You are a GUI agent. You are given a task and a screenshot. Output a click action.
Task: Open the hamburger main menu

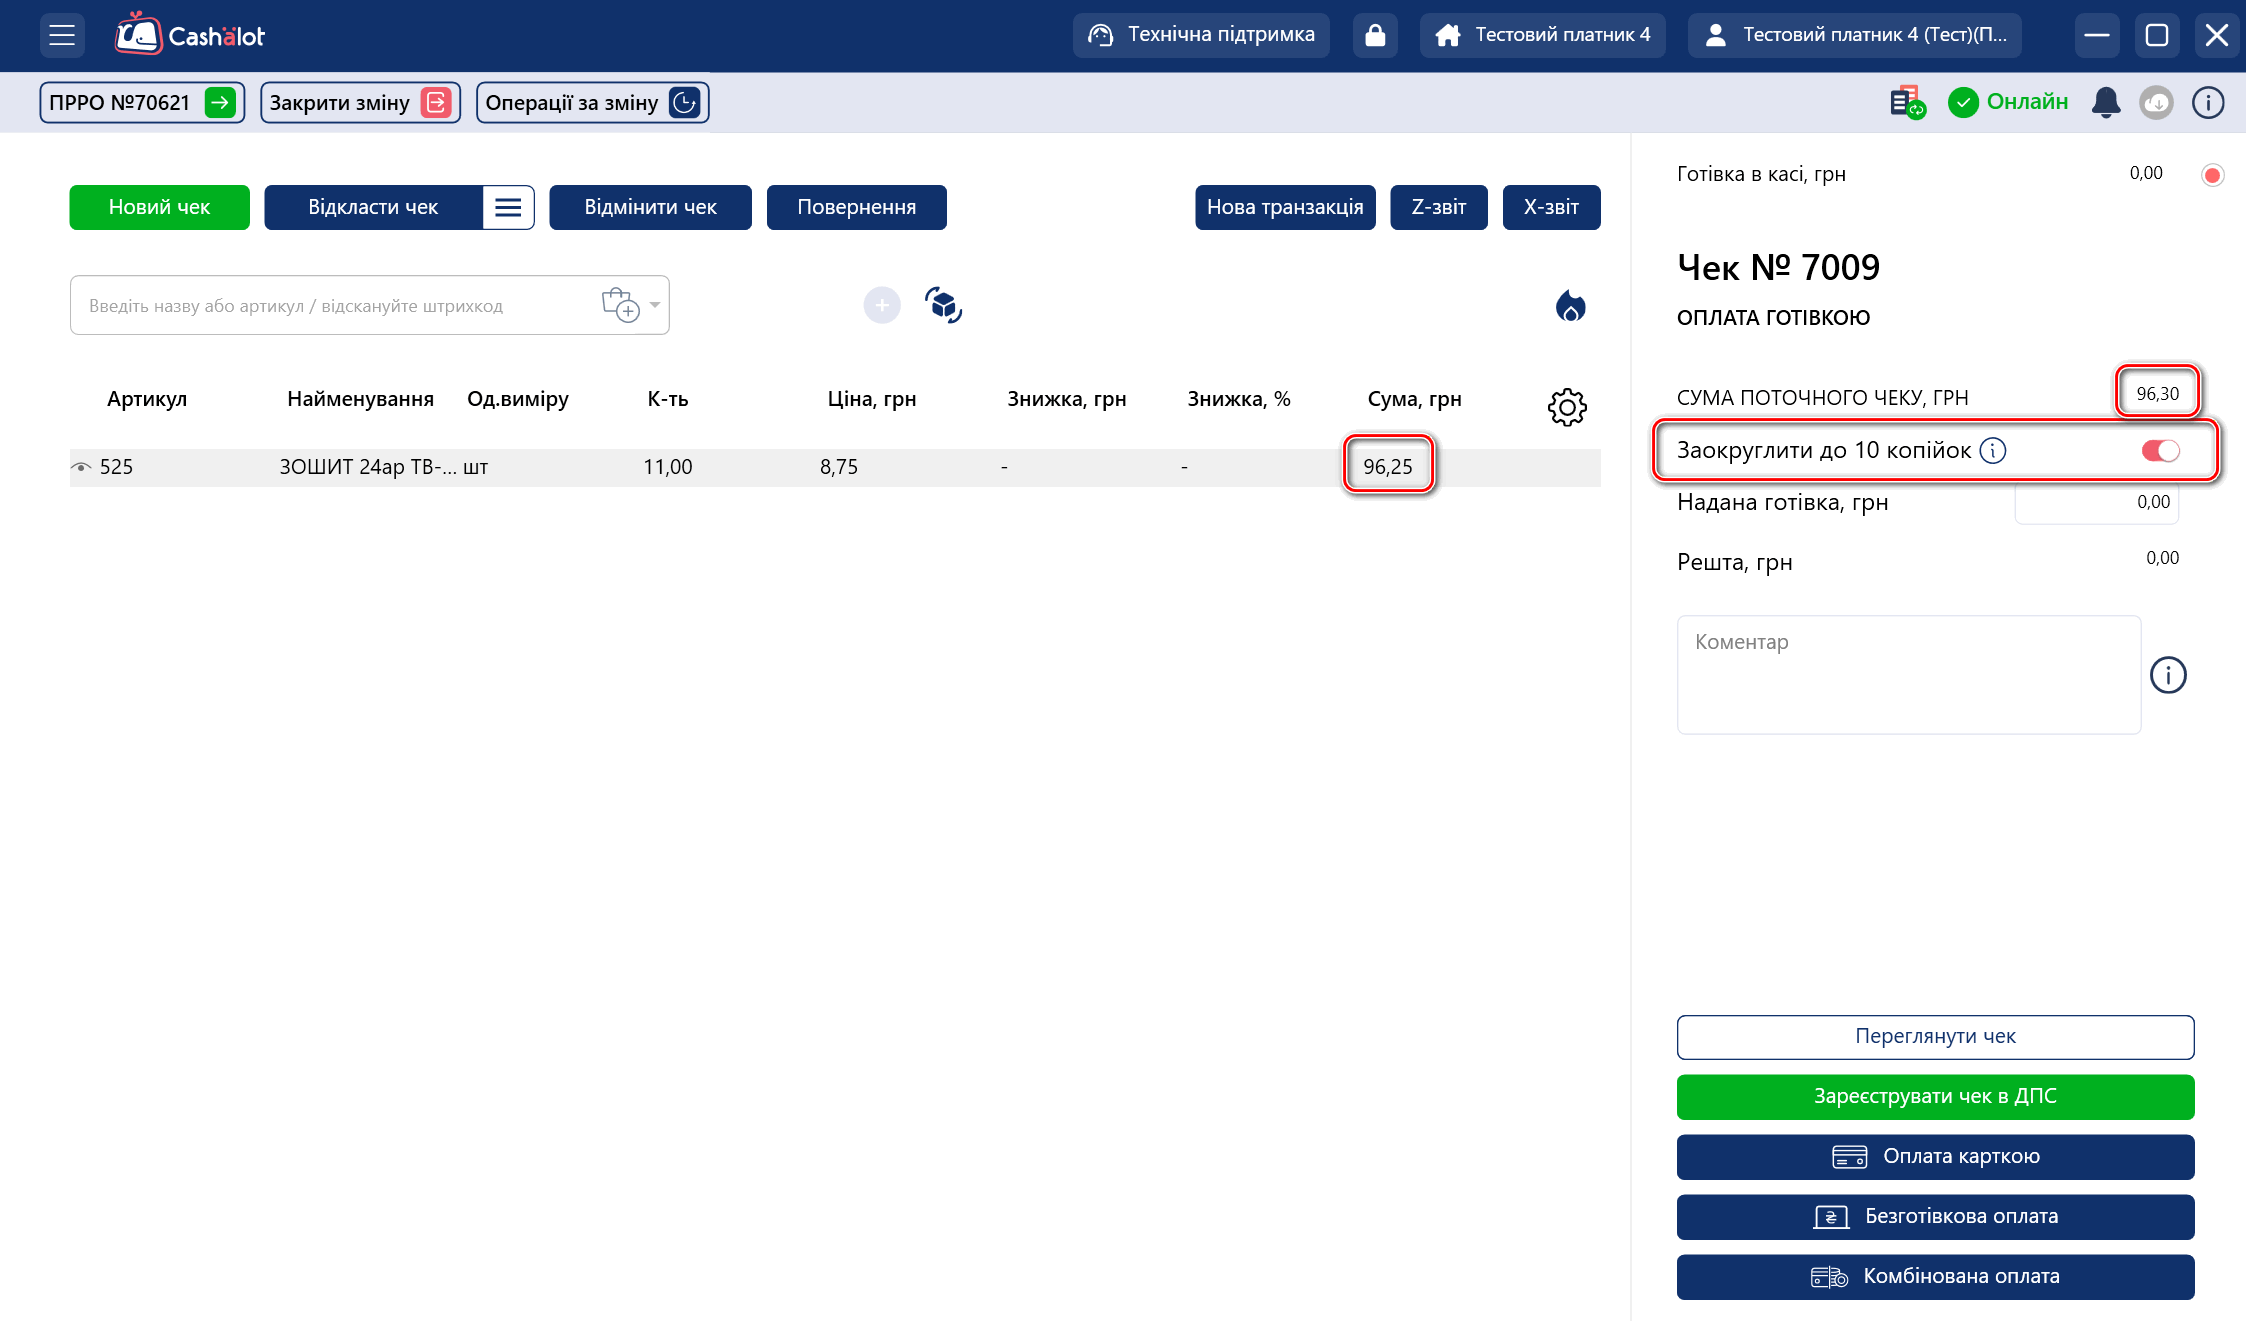tap(62, 36)
